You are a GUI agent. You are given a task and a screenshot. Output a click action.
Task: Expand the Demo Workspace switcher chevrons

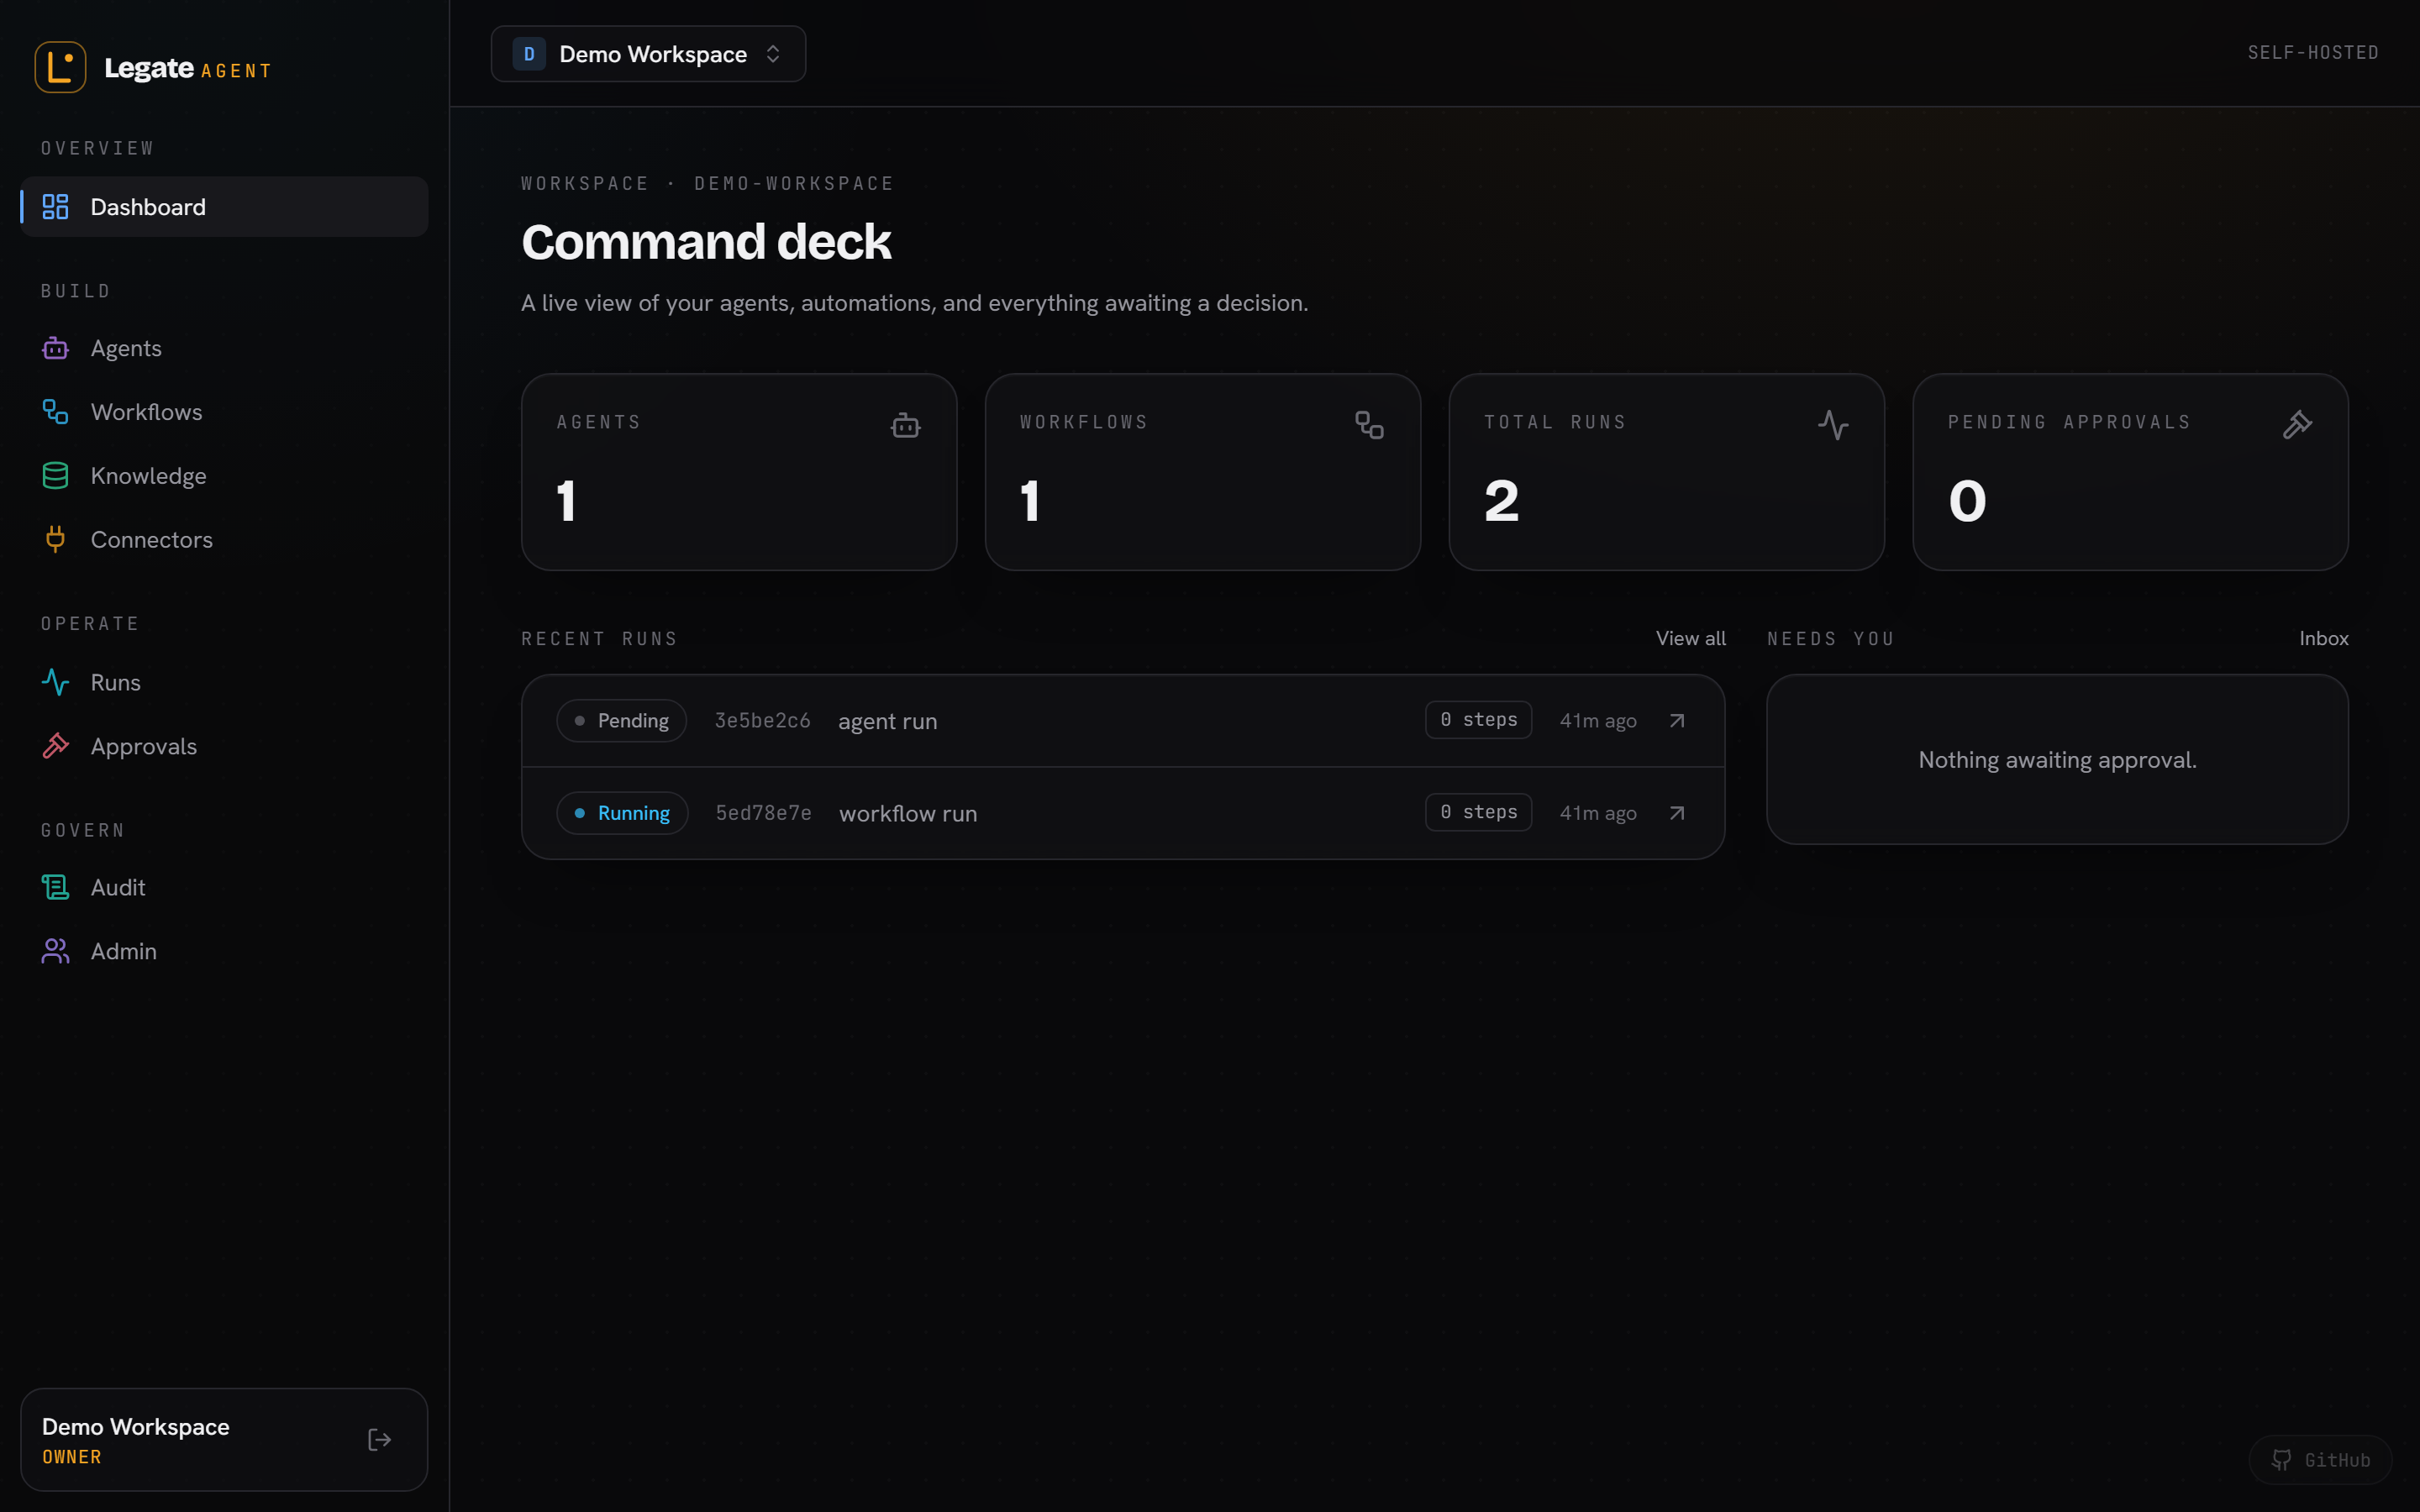coord(773,54)
